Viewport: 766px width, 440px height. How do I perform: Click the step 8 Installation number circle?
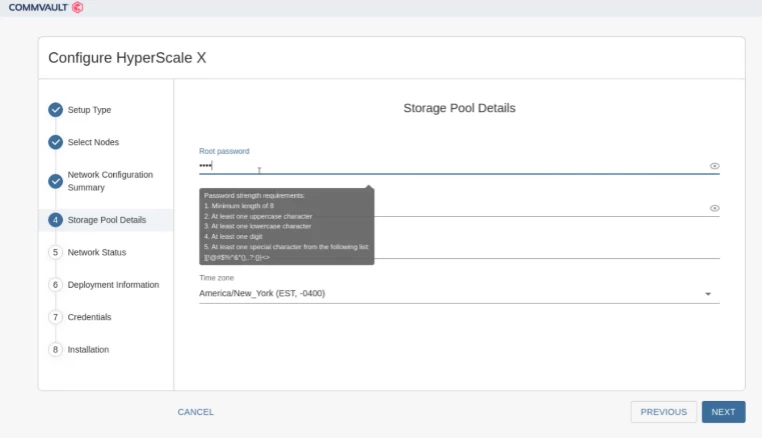pos(56,350)
